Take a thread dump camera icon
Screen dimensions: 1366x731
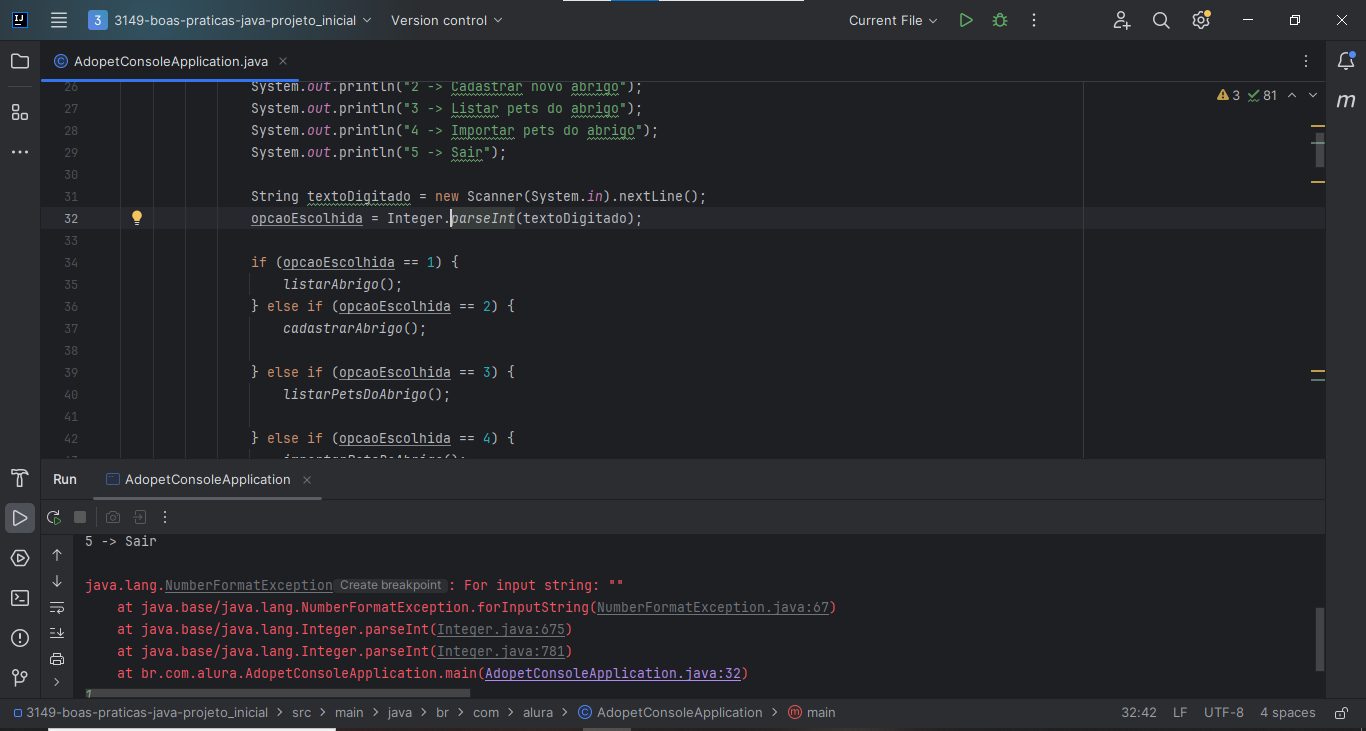pos(113,517)
